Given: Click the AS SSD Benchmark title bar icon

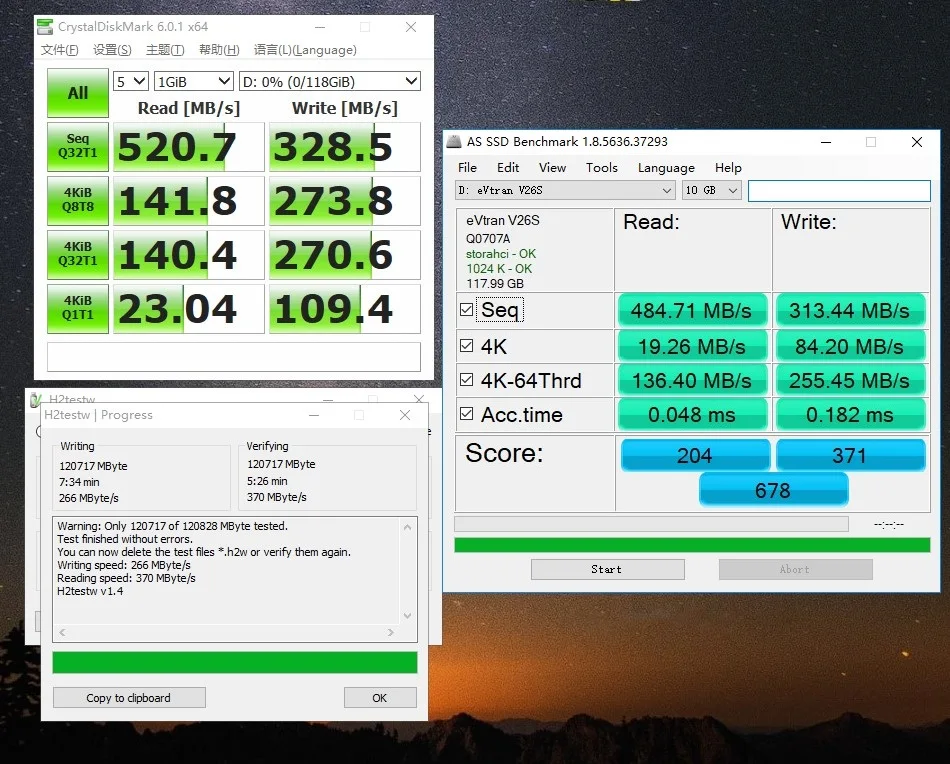Looking at the screenshot, I should pyautogui.click(x=454, y=142).
